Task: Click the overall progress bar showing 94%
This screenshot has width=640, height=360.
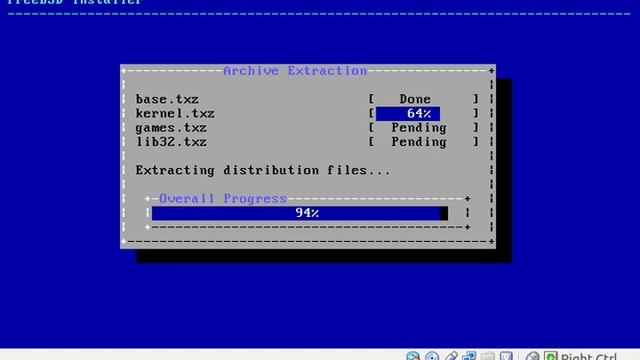Action: (x=300, y=213)
